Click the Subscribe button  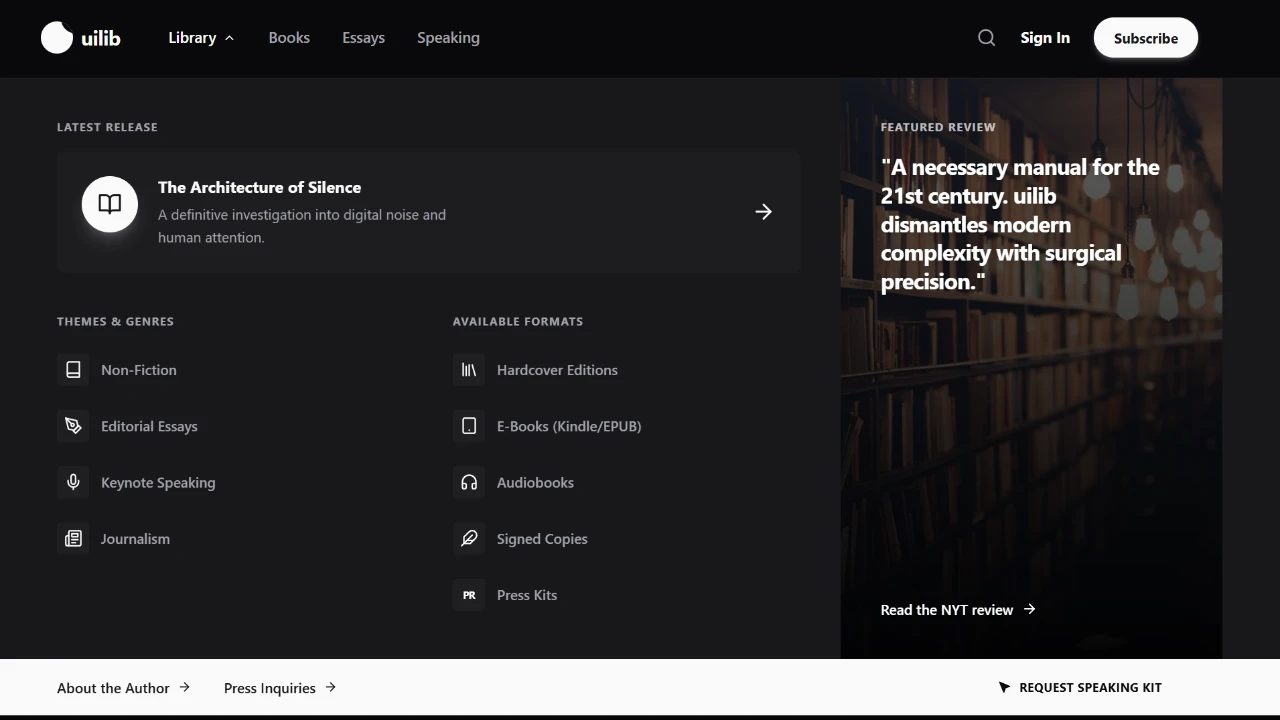coord(1145,37)
